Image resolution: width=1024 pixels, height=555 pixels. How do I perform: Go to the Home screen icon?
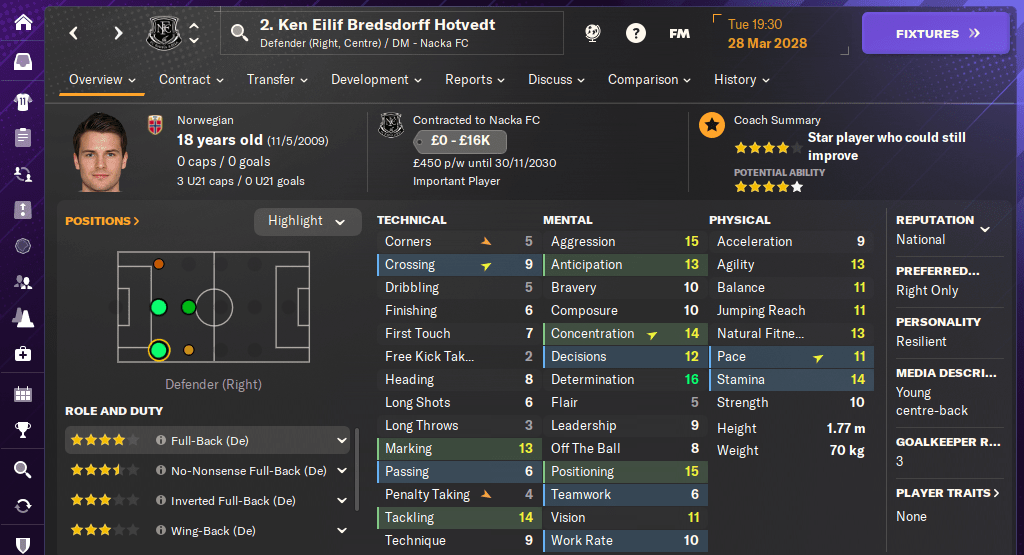[x=22, y=22]
